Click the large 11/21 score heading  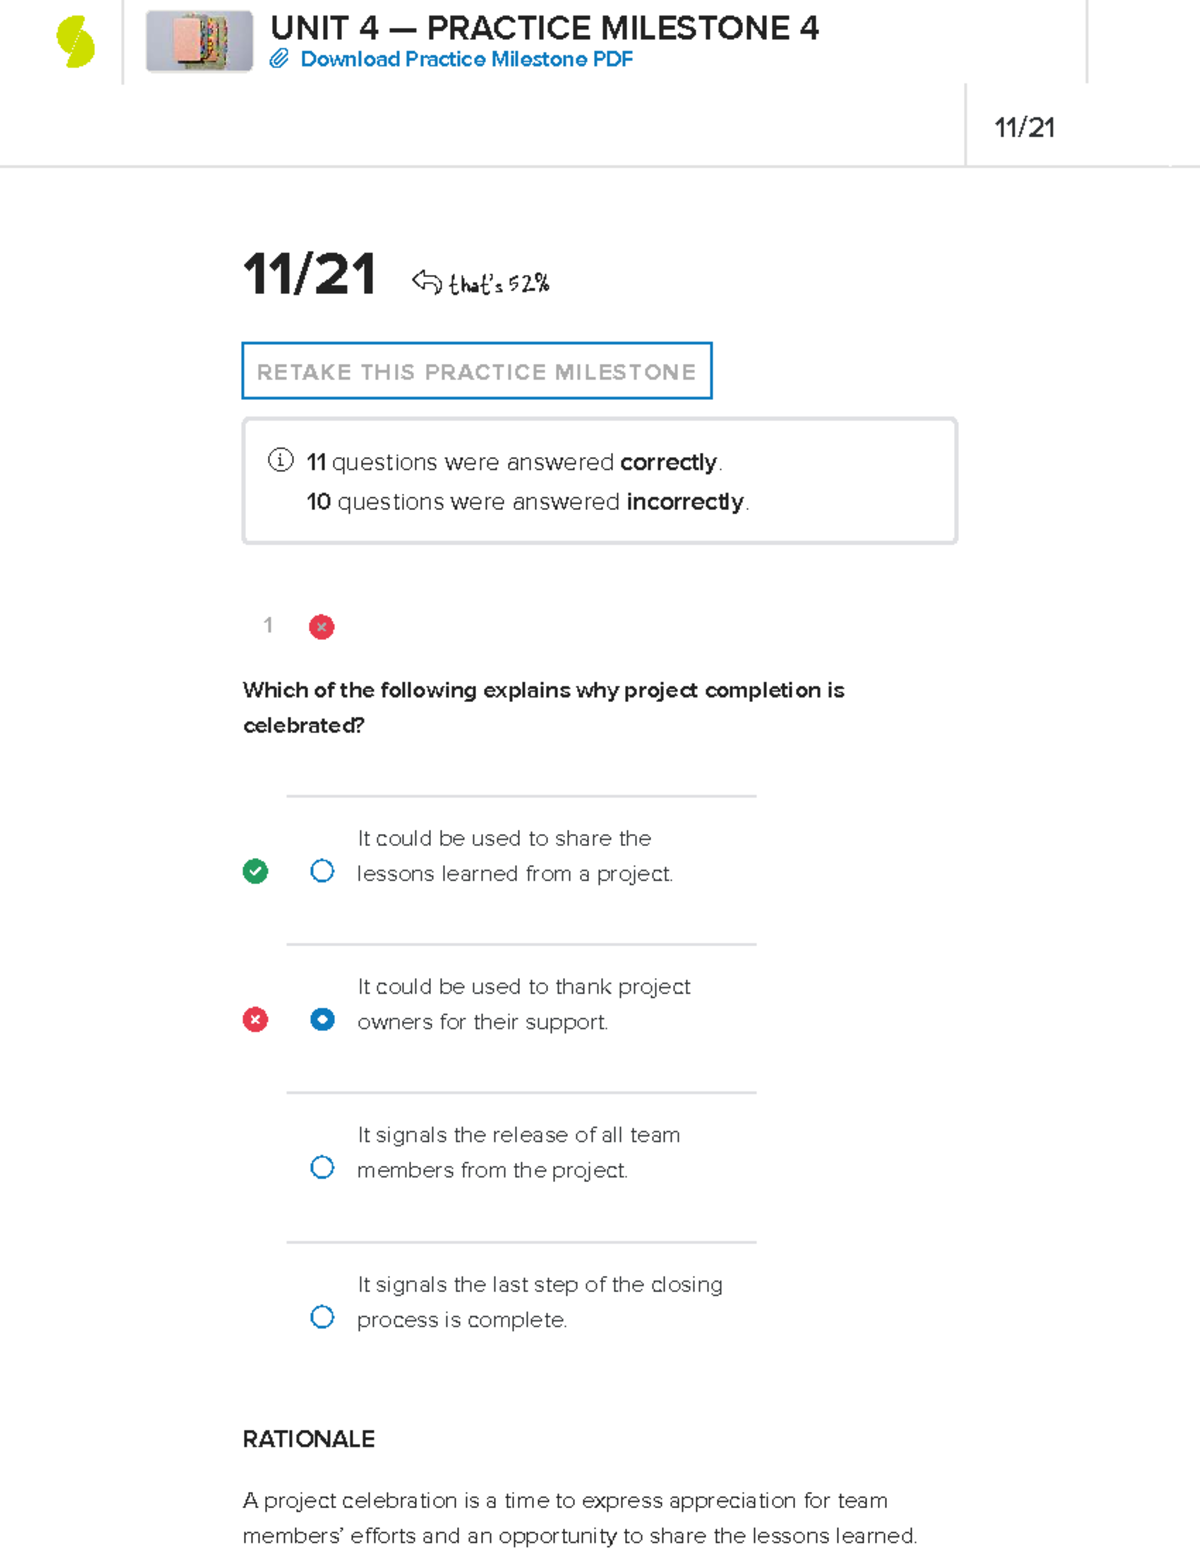pos(309,274)
